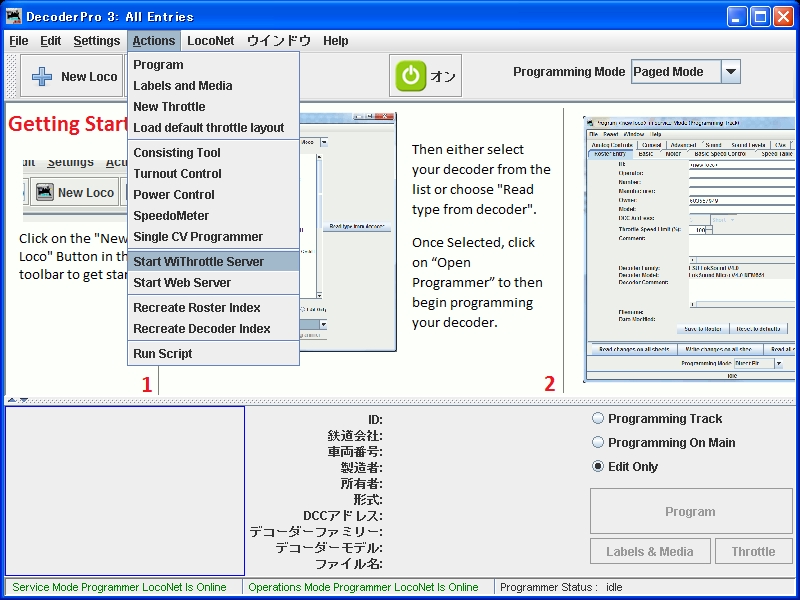800x600 pixels.
Task: Select the Edit Only radio button
Action: (597, 466)
